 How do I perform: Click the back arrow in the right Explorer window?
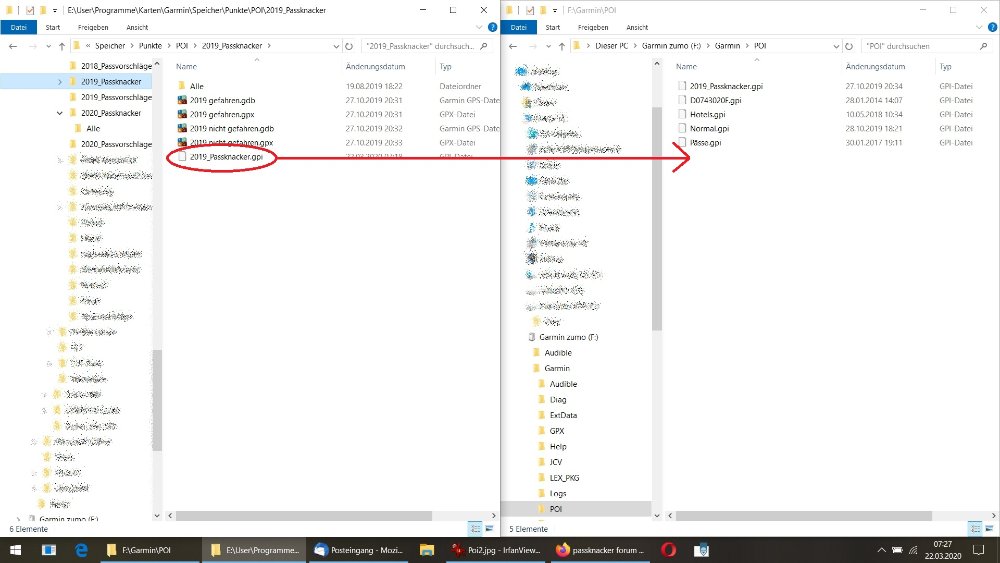click(514, 46)
